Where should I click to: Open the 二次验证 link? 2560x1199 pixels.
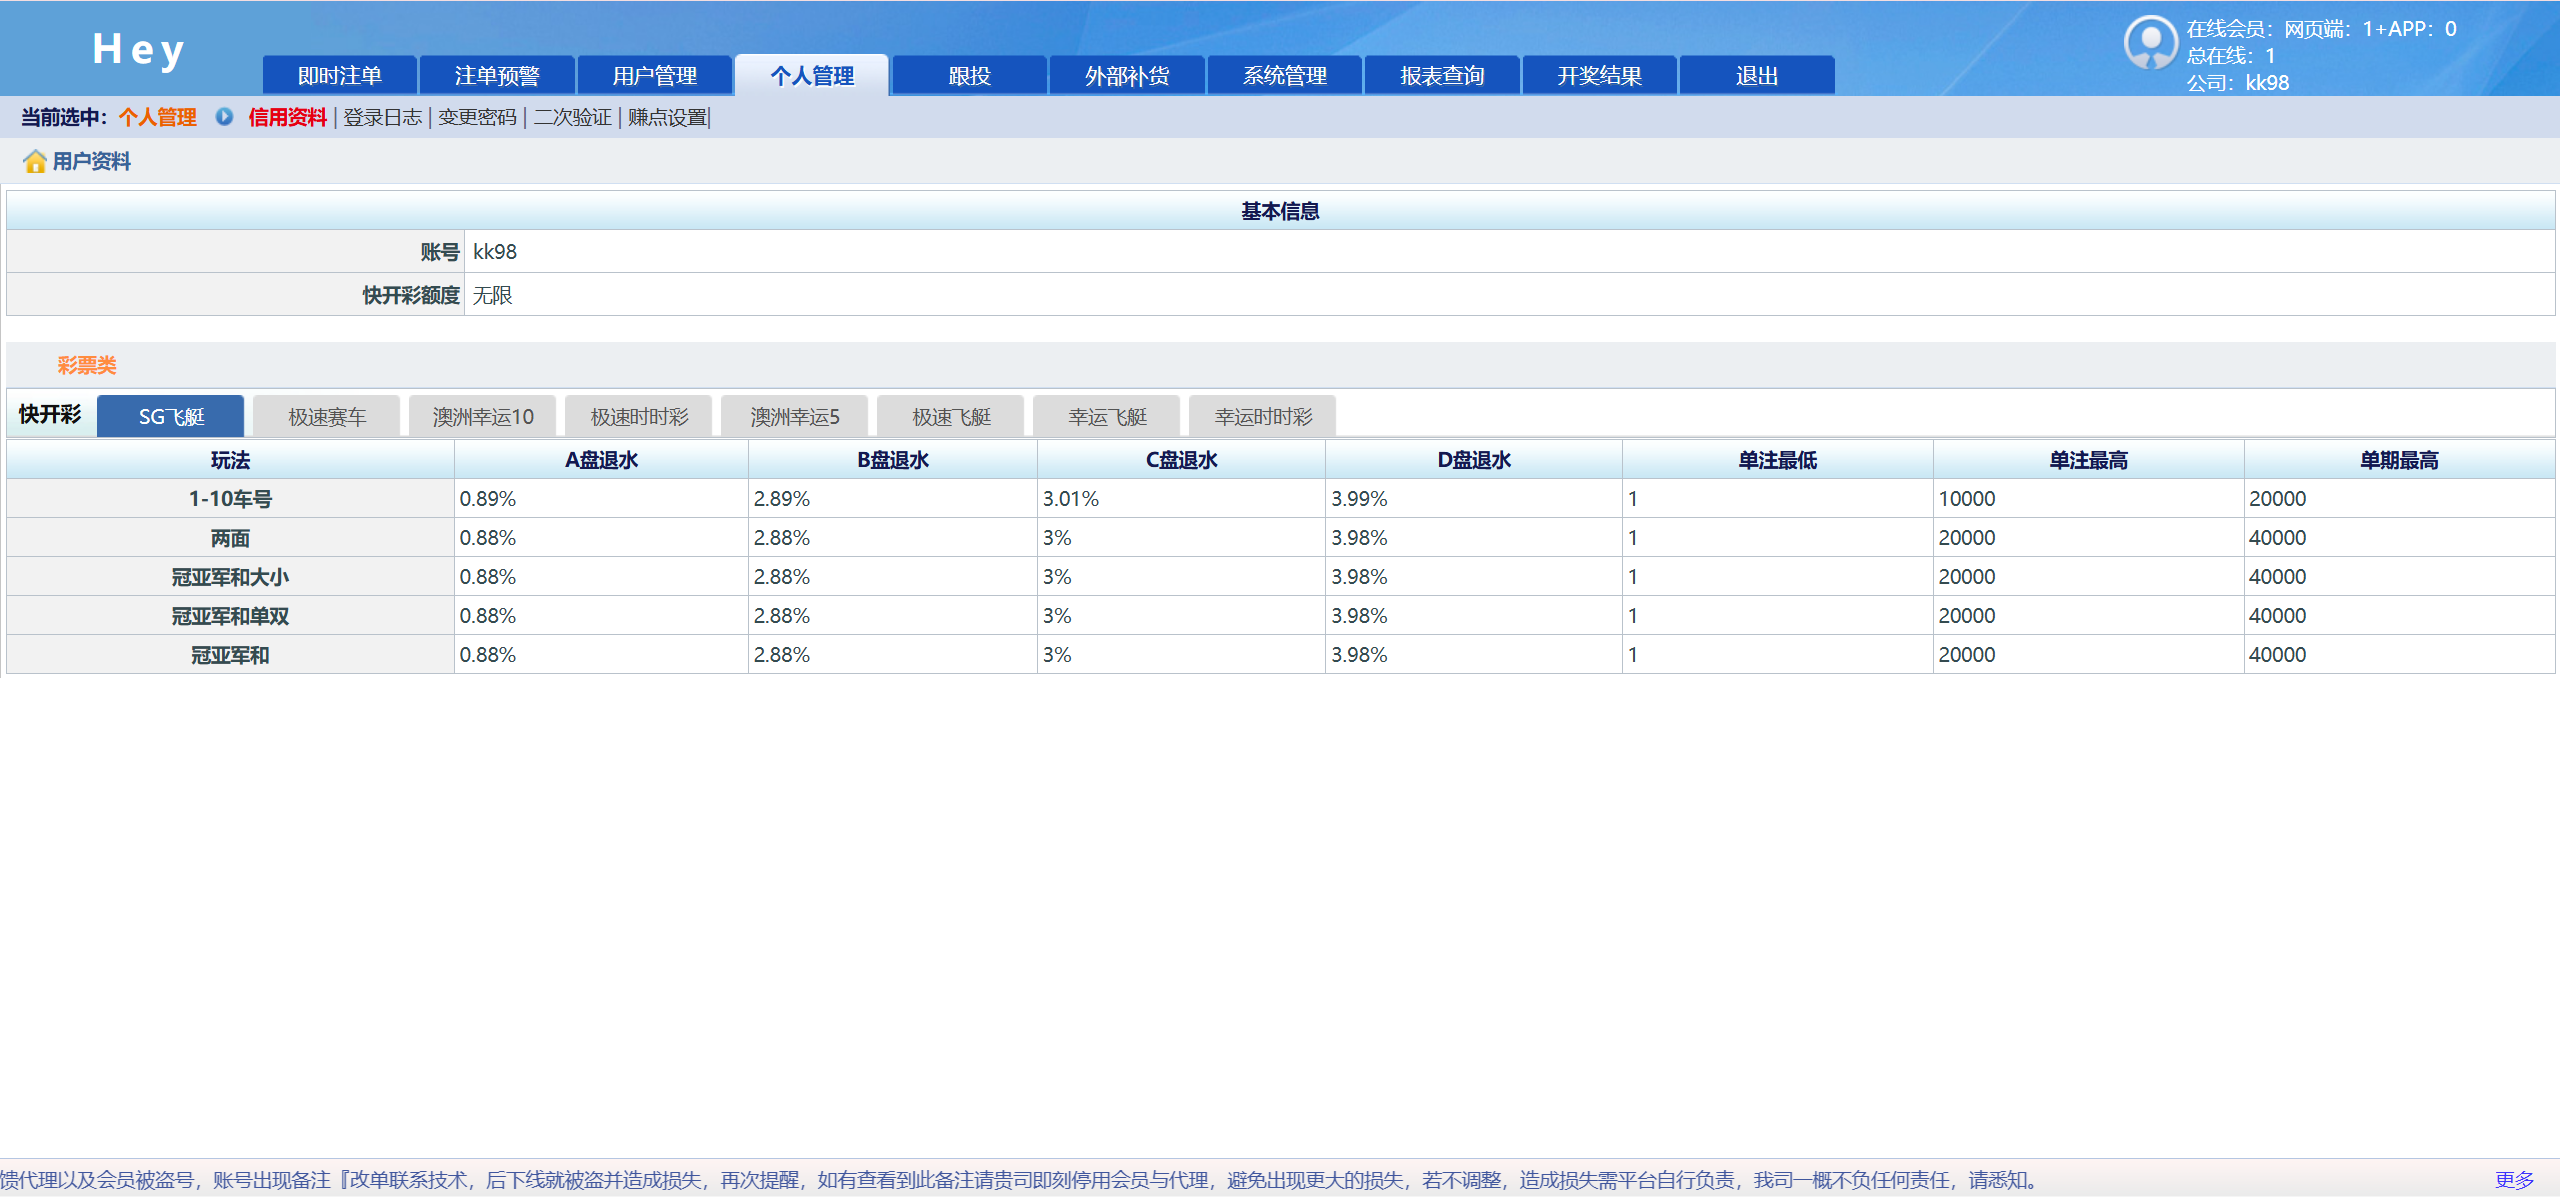pos(572,118)
